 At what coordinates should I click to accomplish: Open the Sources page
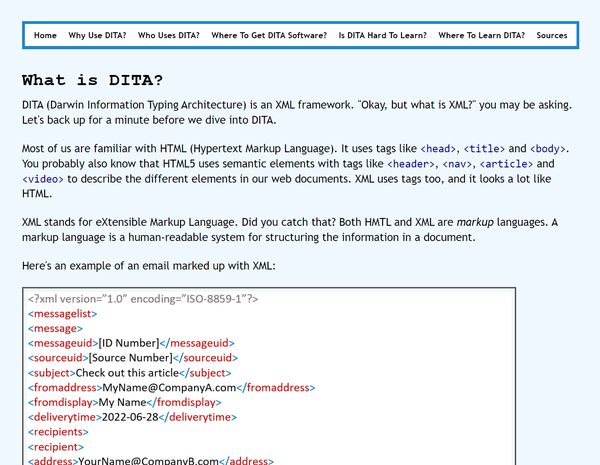(551, 35)
